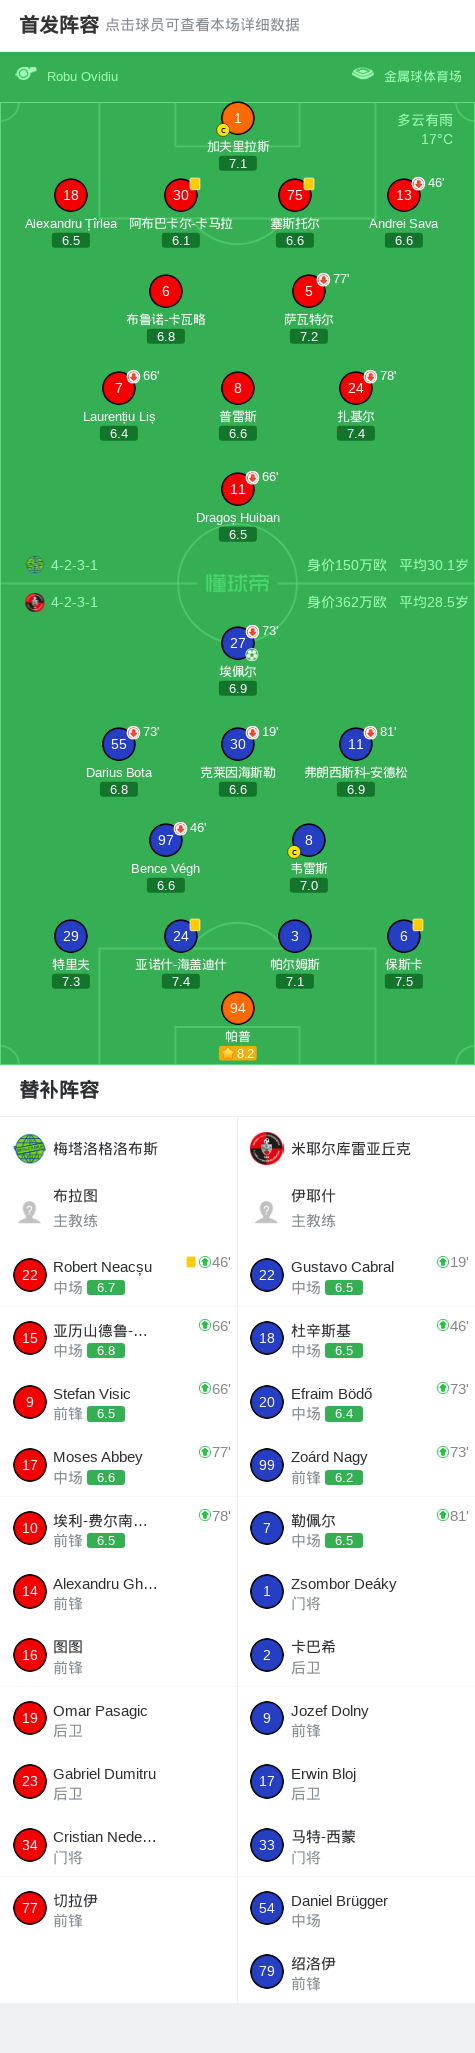Tap captain number 8 韦雷斯 blue circle
The height and width of the screenshot is (2053, 475).
308,840
